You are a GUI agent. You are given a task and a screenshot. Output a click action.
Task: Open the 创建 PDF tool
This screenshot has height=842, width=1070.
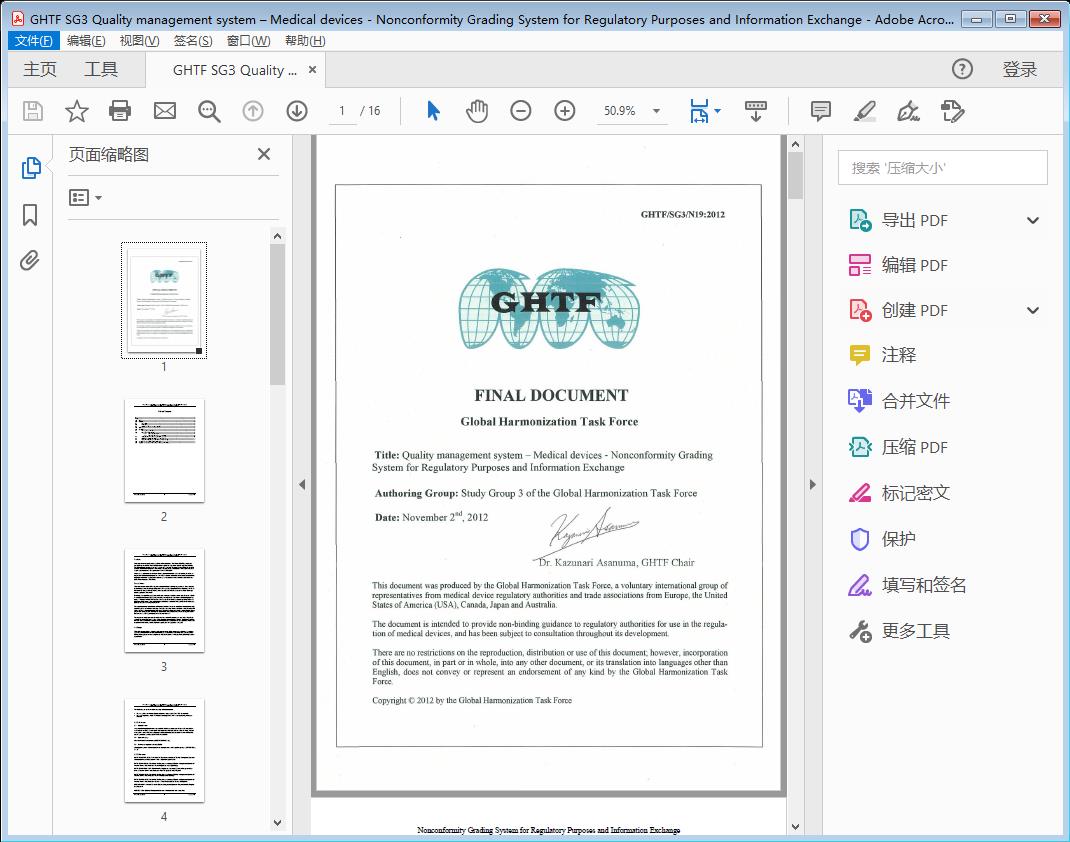[x=914, y=310]
